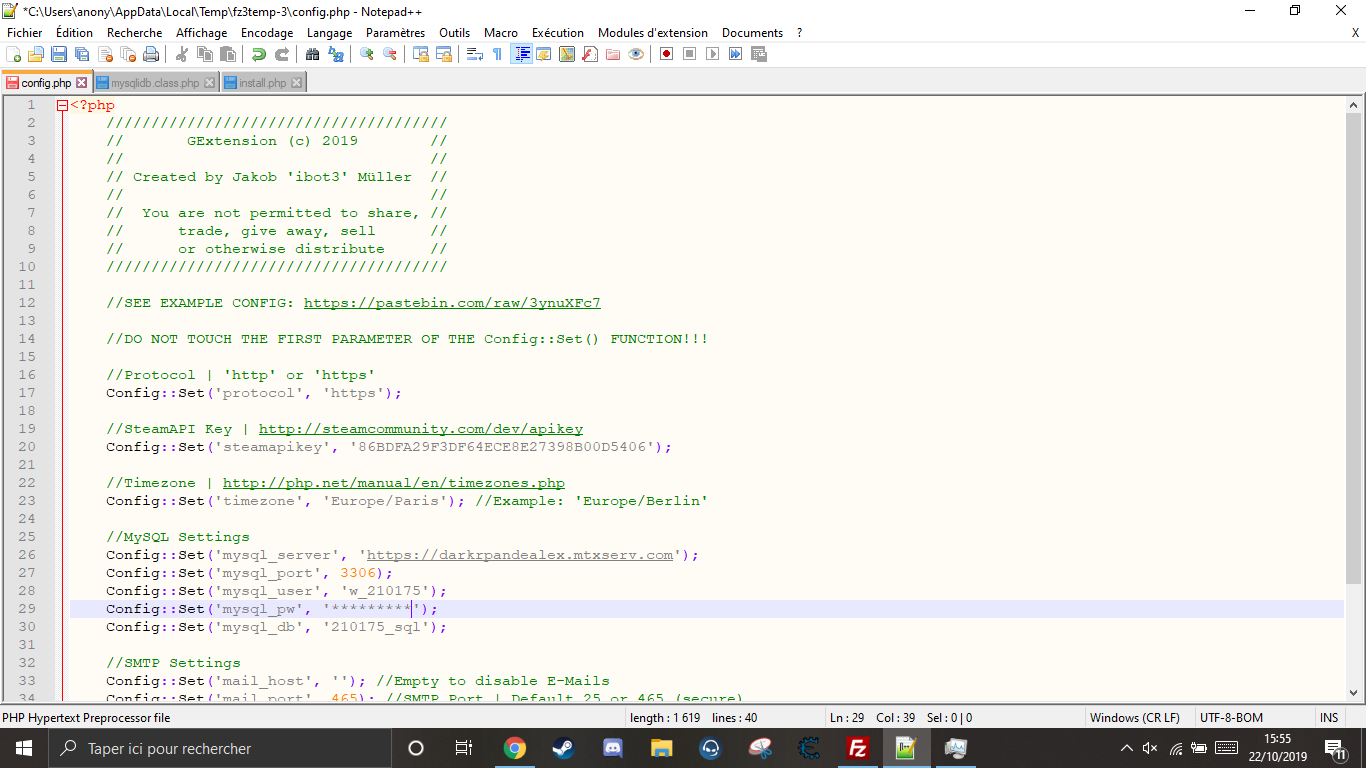Screen dimensions: 1366x768
Task: Open Folder as Workspace icon
Action: (613, 54)
